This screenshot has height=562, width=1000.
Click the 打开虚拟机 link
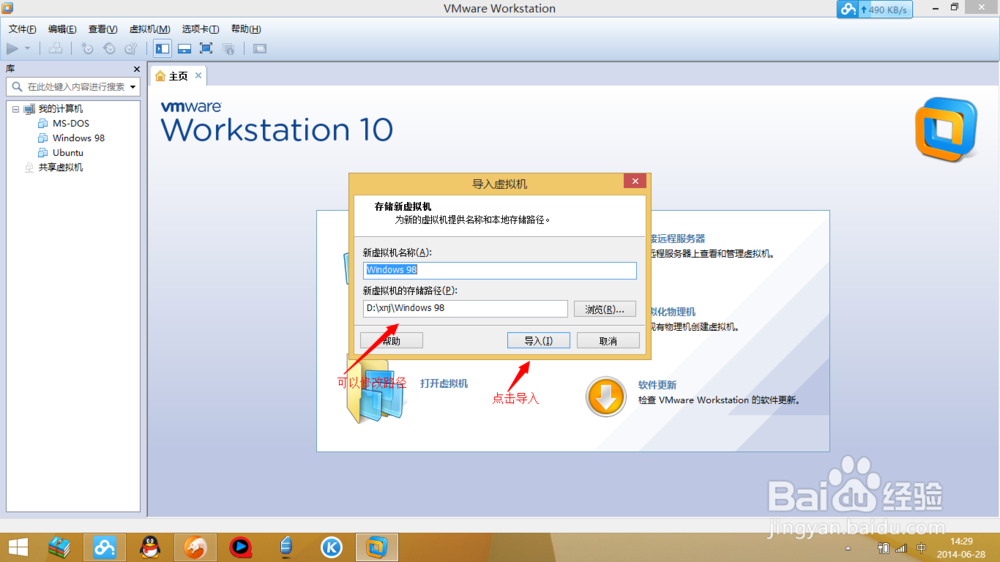[444, 383]
